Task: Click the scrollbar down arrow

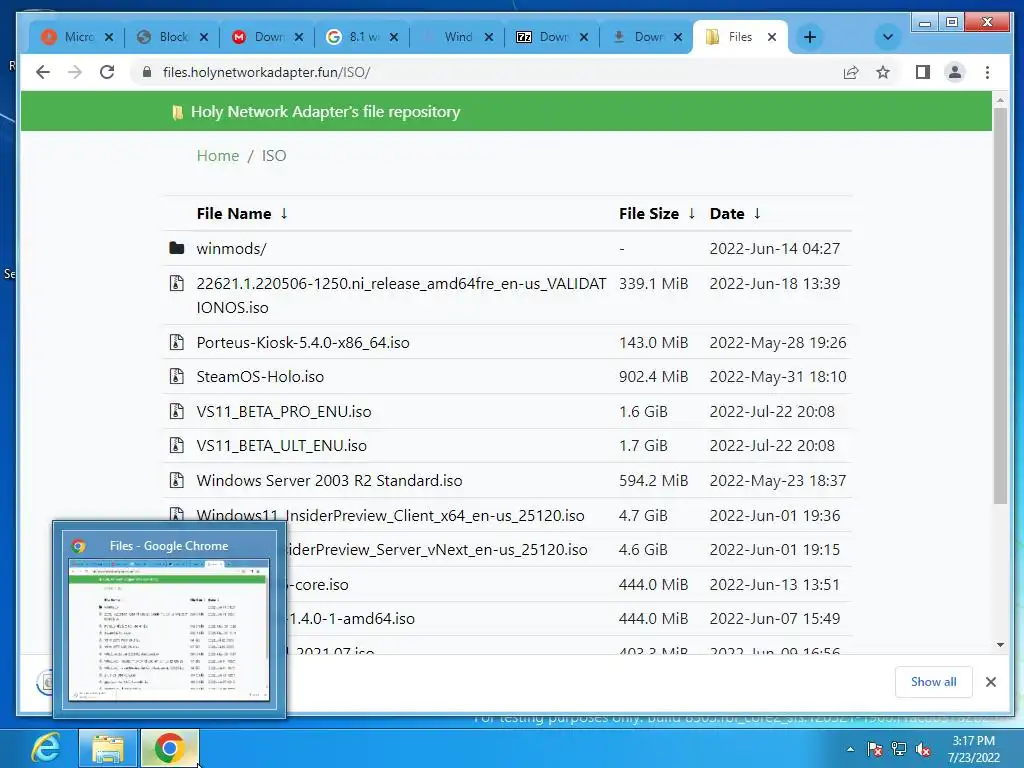Action: click(1000, 645)
